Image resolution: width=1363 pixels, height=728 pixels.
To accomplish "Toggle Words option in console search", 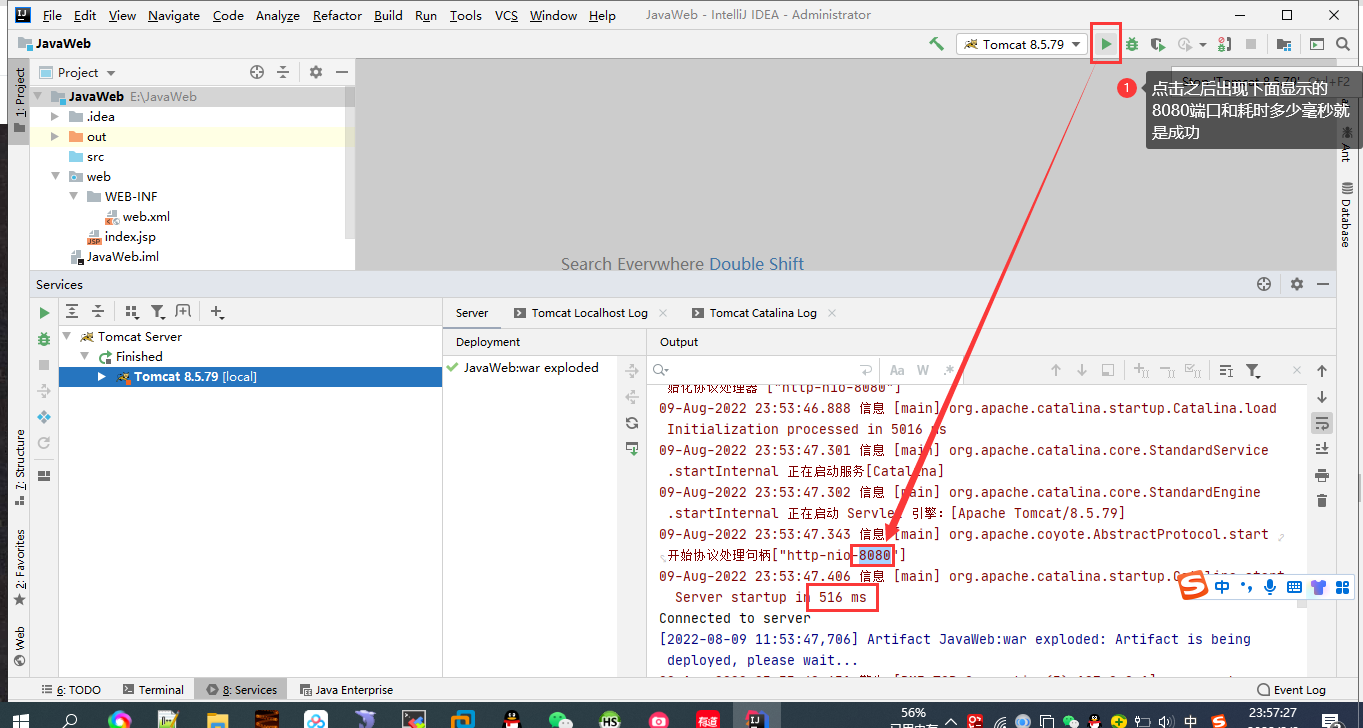I will 923,370.
